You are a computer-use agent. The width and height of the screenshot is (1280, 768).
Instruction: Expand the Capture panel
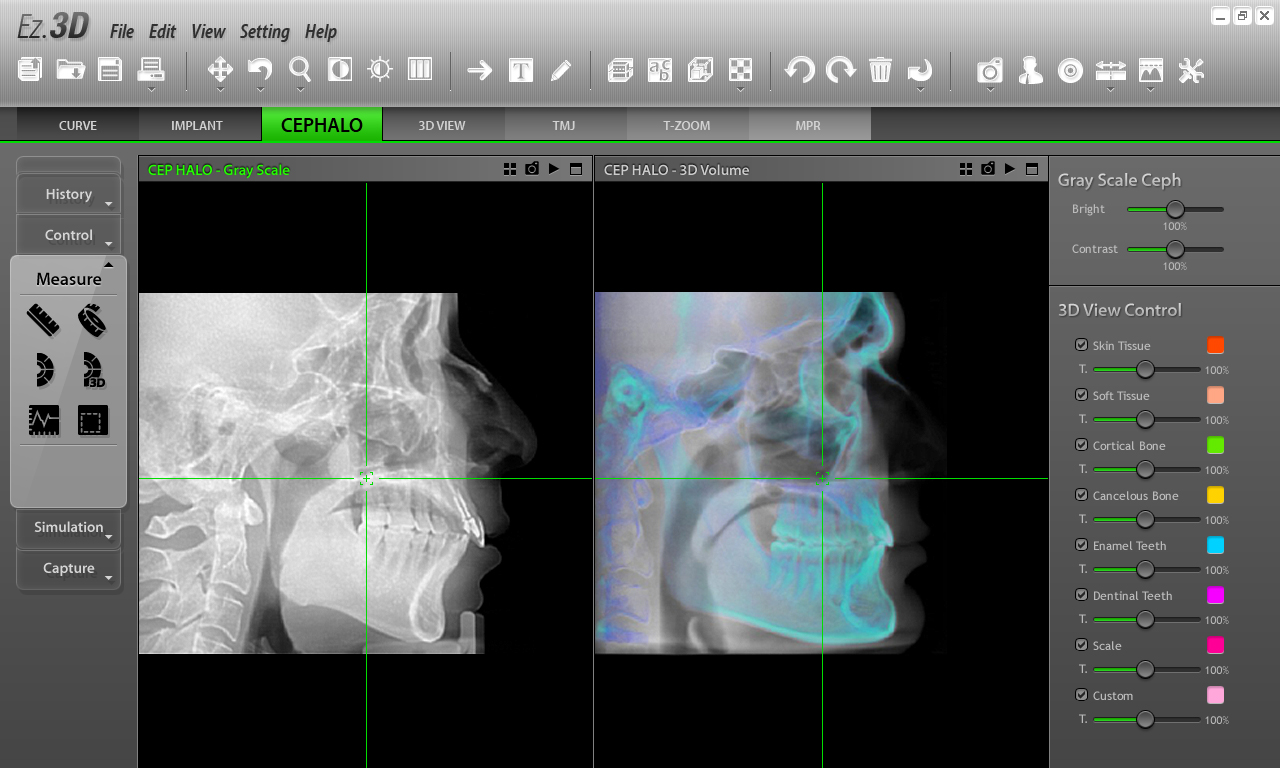click(69, 569)
